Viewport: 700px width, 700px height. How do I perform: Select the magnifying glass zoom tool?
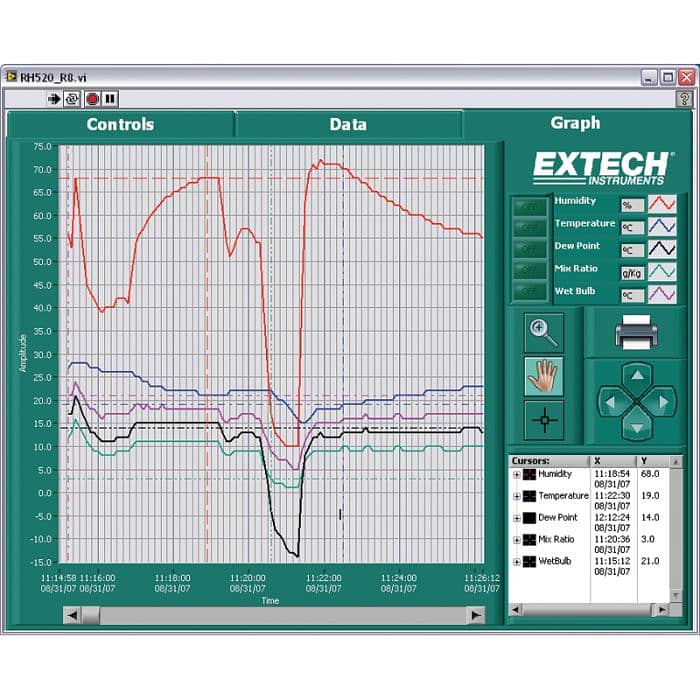544,333
